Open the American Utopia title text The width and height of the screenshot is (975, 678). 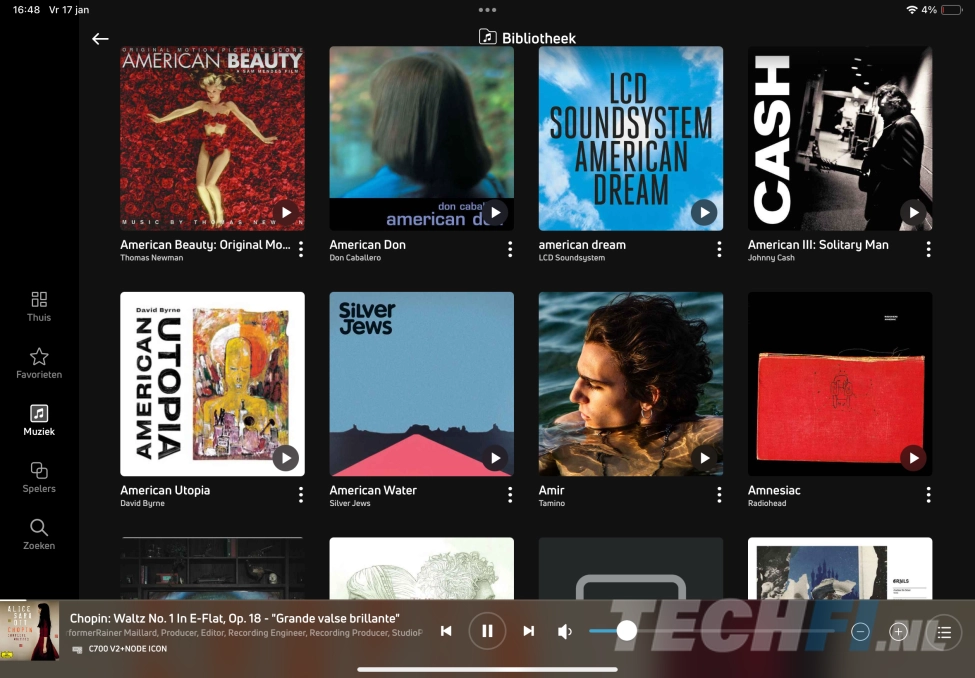click(x=165, y=490)
